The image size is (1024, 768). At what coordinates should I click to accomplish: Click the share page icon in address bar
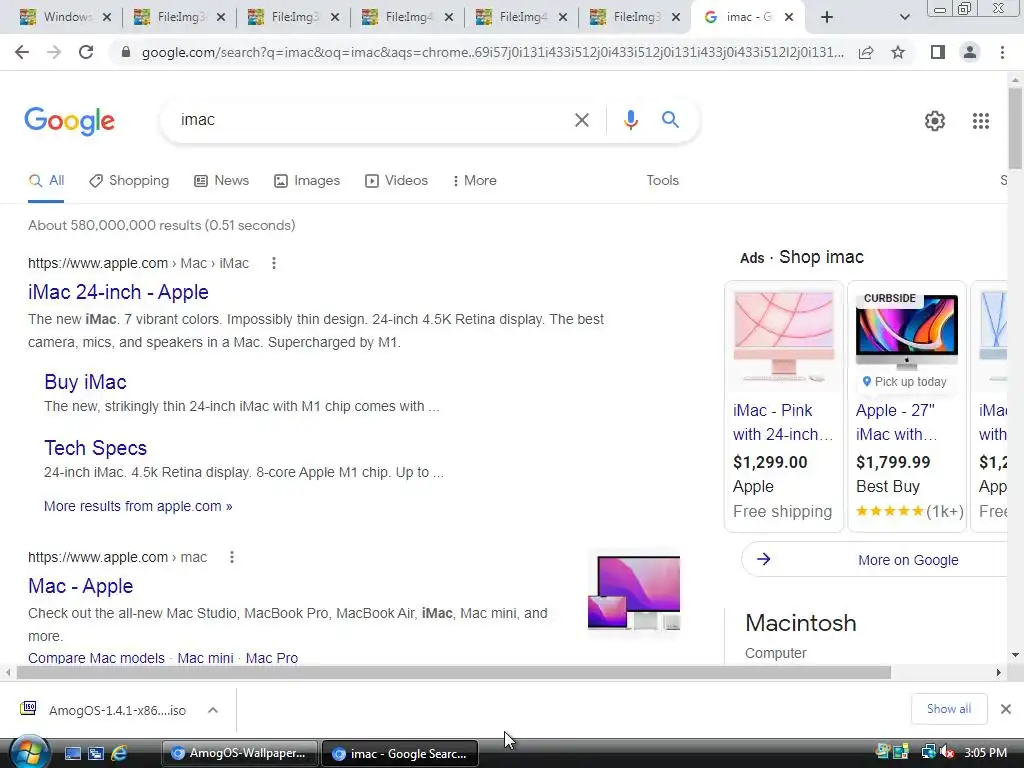(x=866, y=52)
